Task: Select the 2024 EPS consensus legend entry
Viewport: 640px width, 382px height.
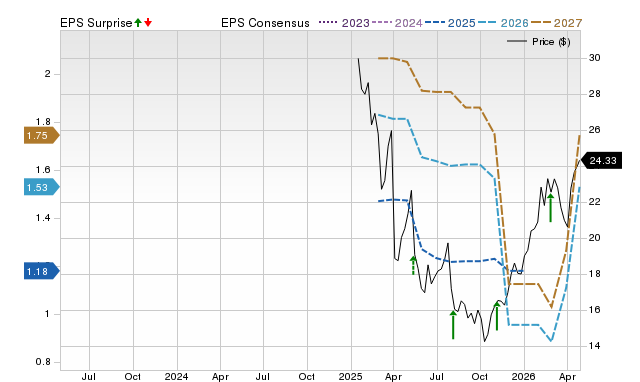Action: point(398,23)
